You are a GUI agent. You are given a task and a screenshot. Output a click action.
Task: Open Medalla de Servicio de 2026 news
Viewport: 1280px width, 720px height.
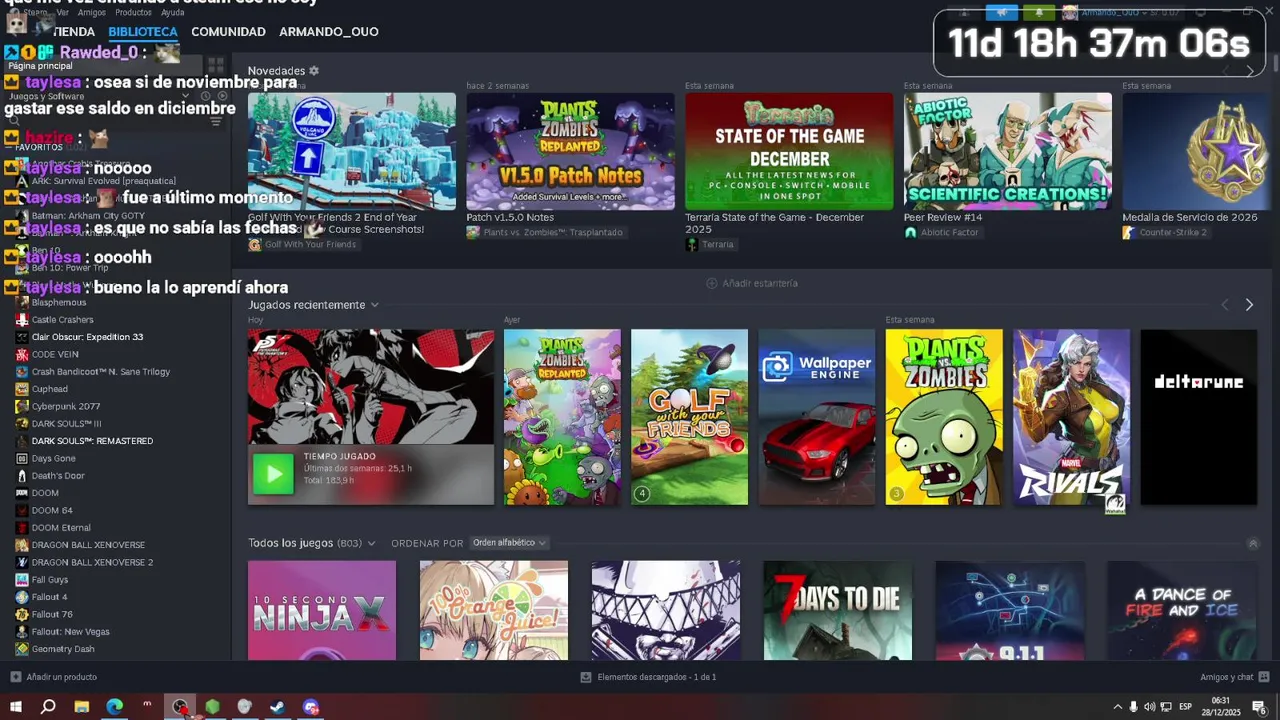1190,217
